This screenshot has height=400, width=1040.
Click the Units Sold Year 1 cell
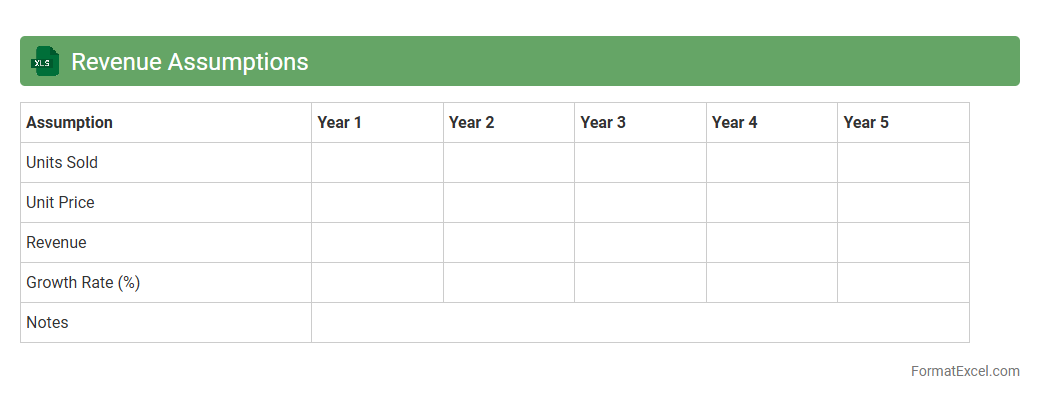pyautogui.click(x=377, y=162)
